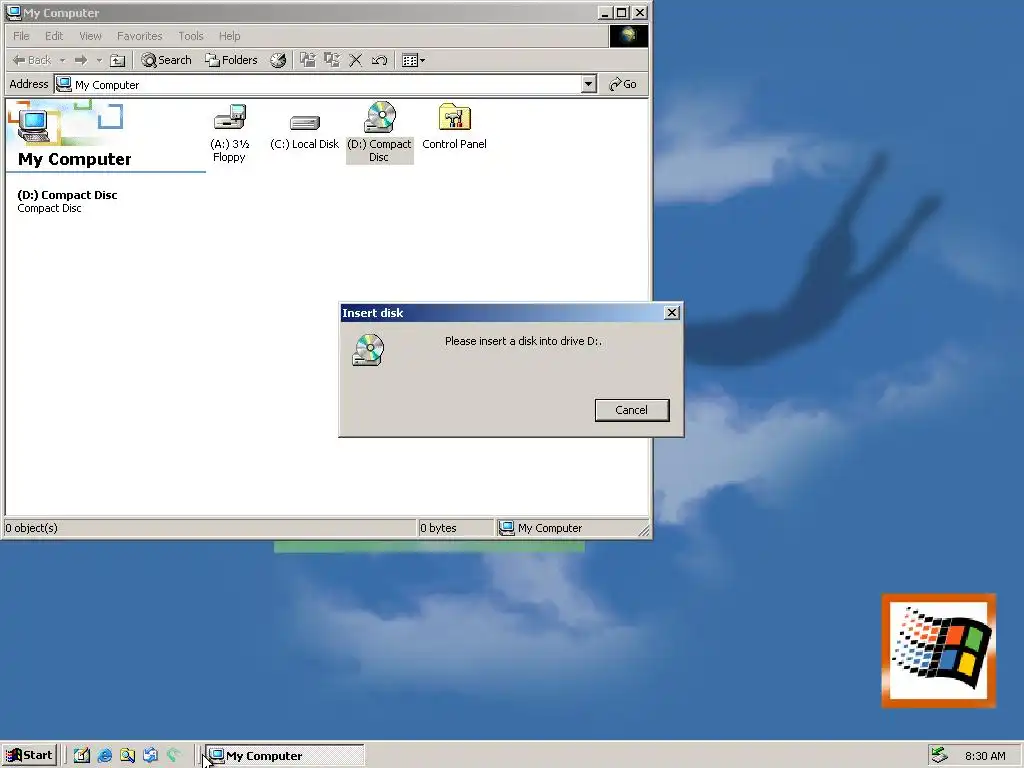The image size is (1024, 768).
Task: Select the (A:) 3½ Floppy drive icon
Action: pyautogui.click(x=229, y=133)
